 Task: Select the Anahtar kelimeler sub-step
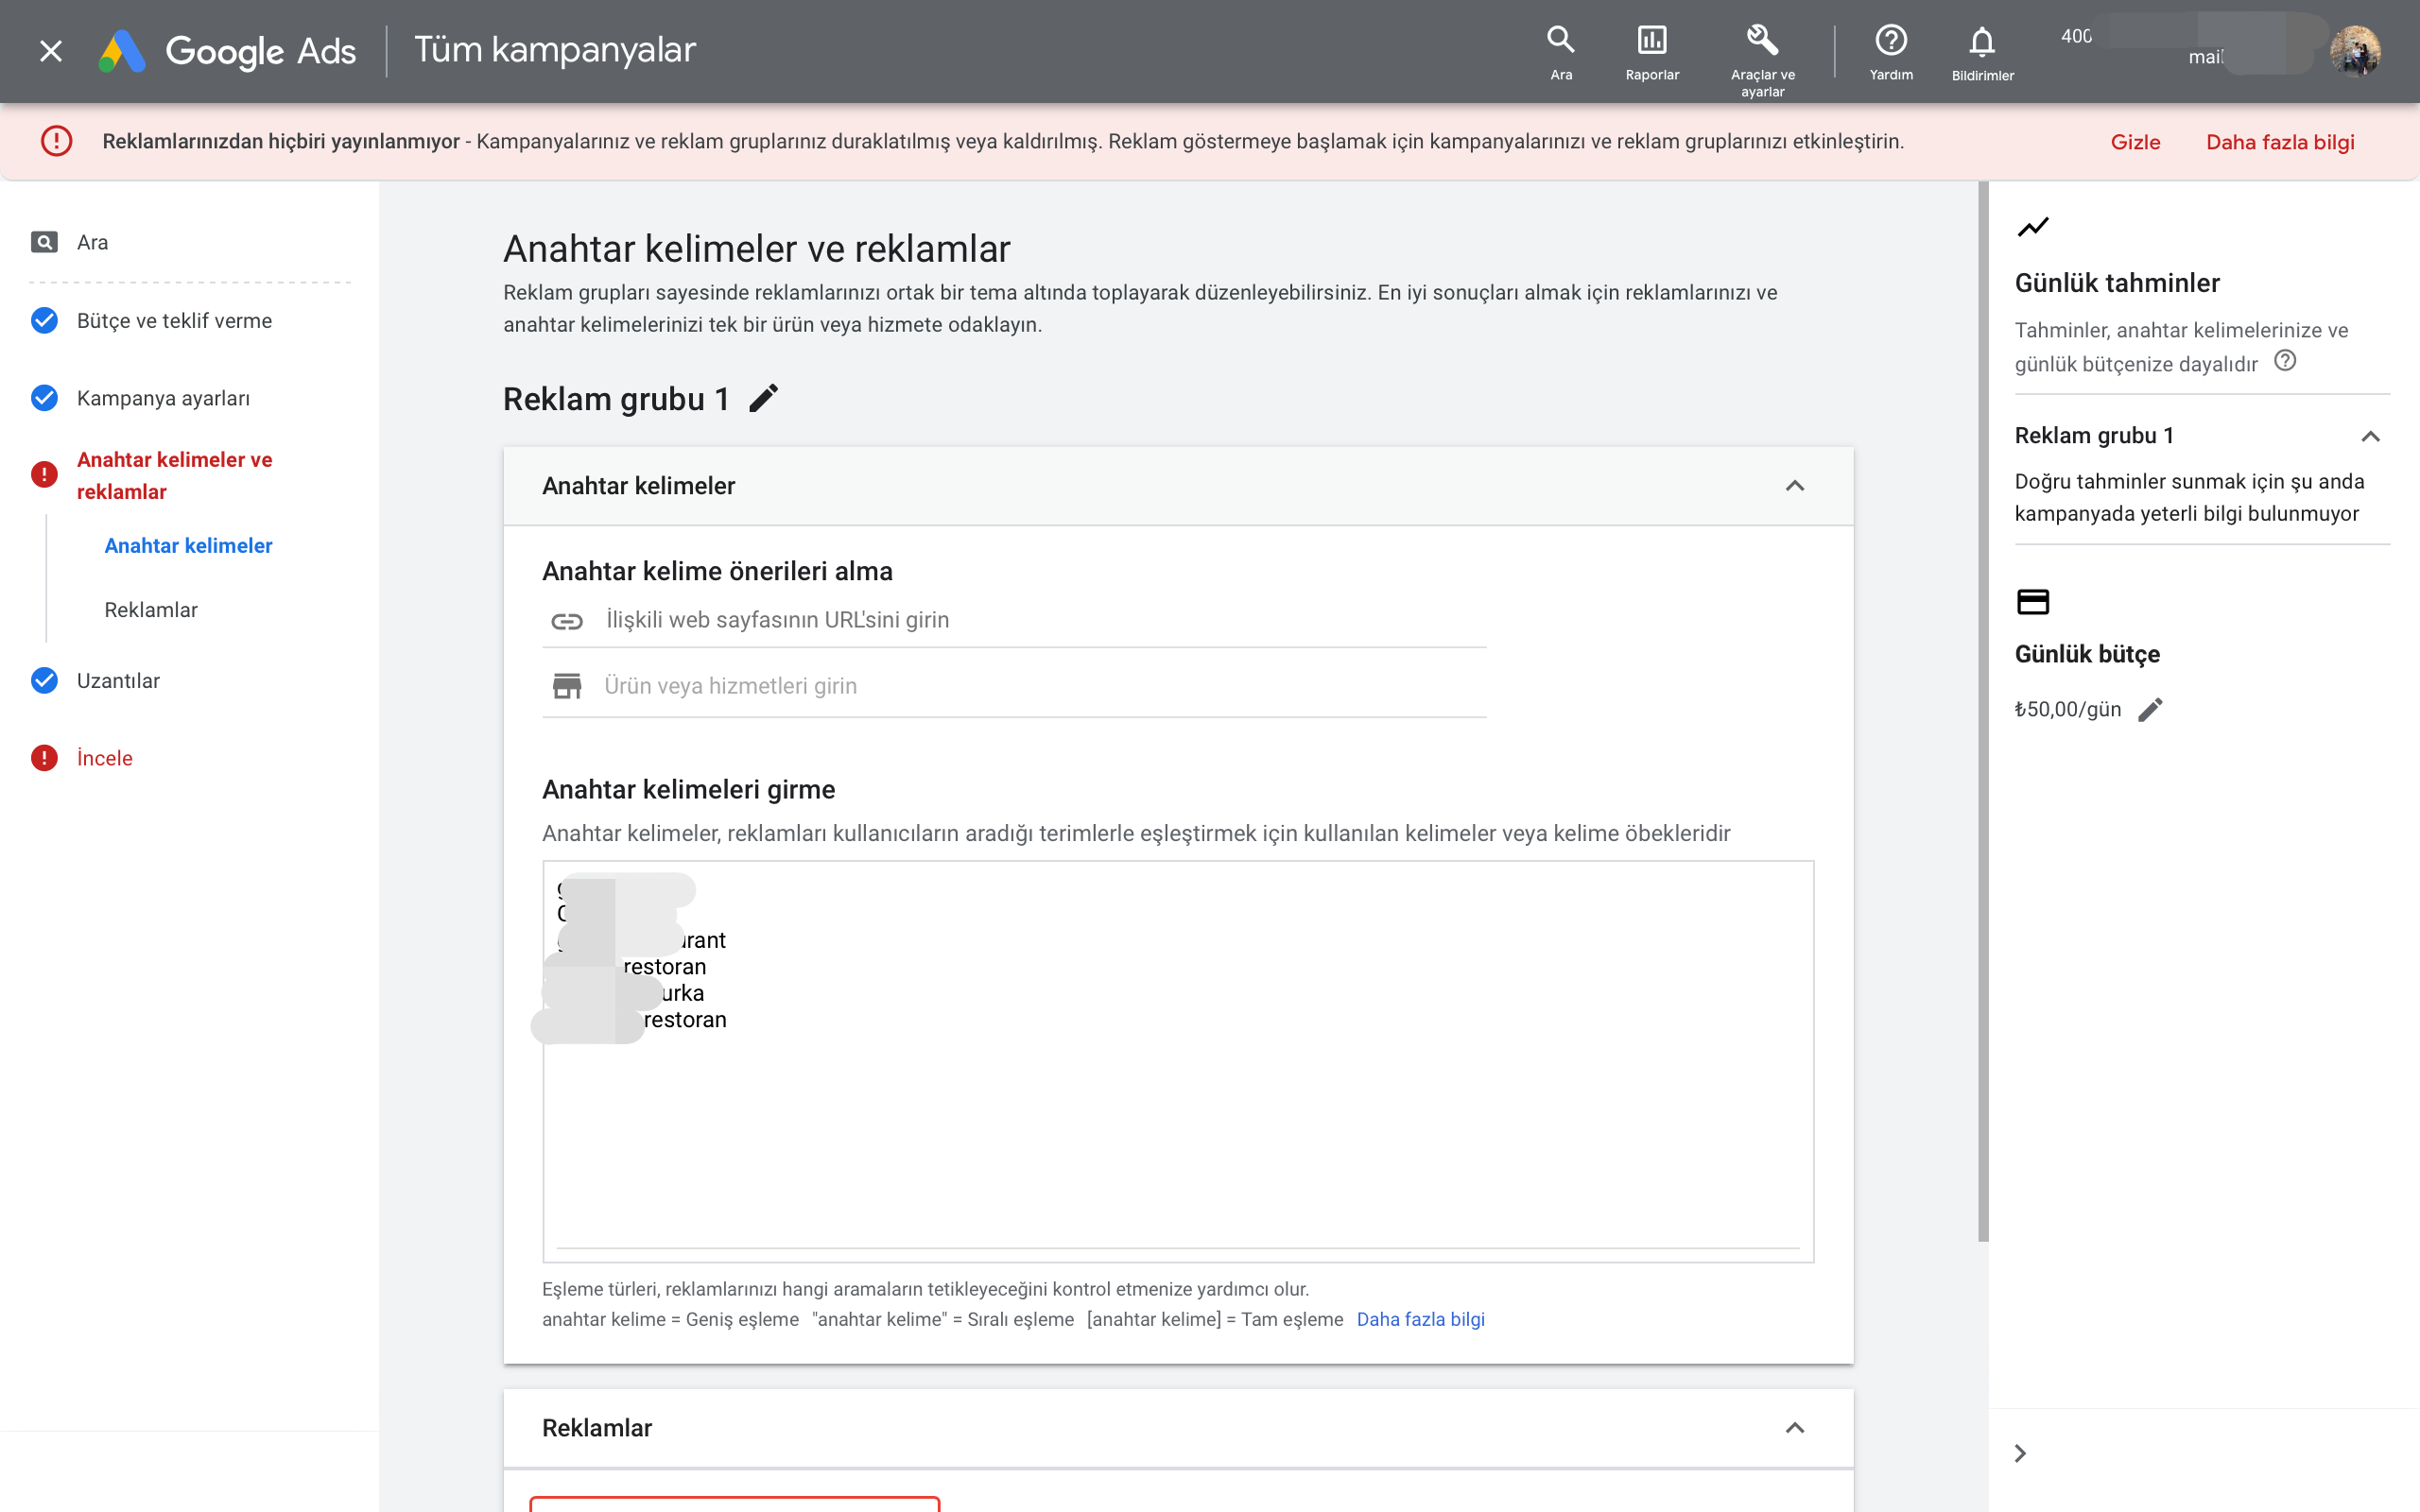point(188,545)
